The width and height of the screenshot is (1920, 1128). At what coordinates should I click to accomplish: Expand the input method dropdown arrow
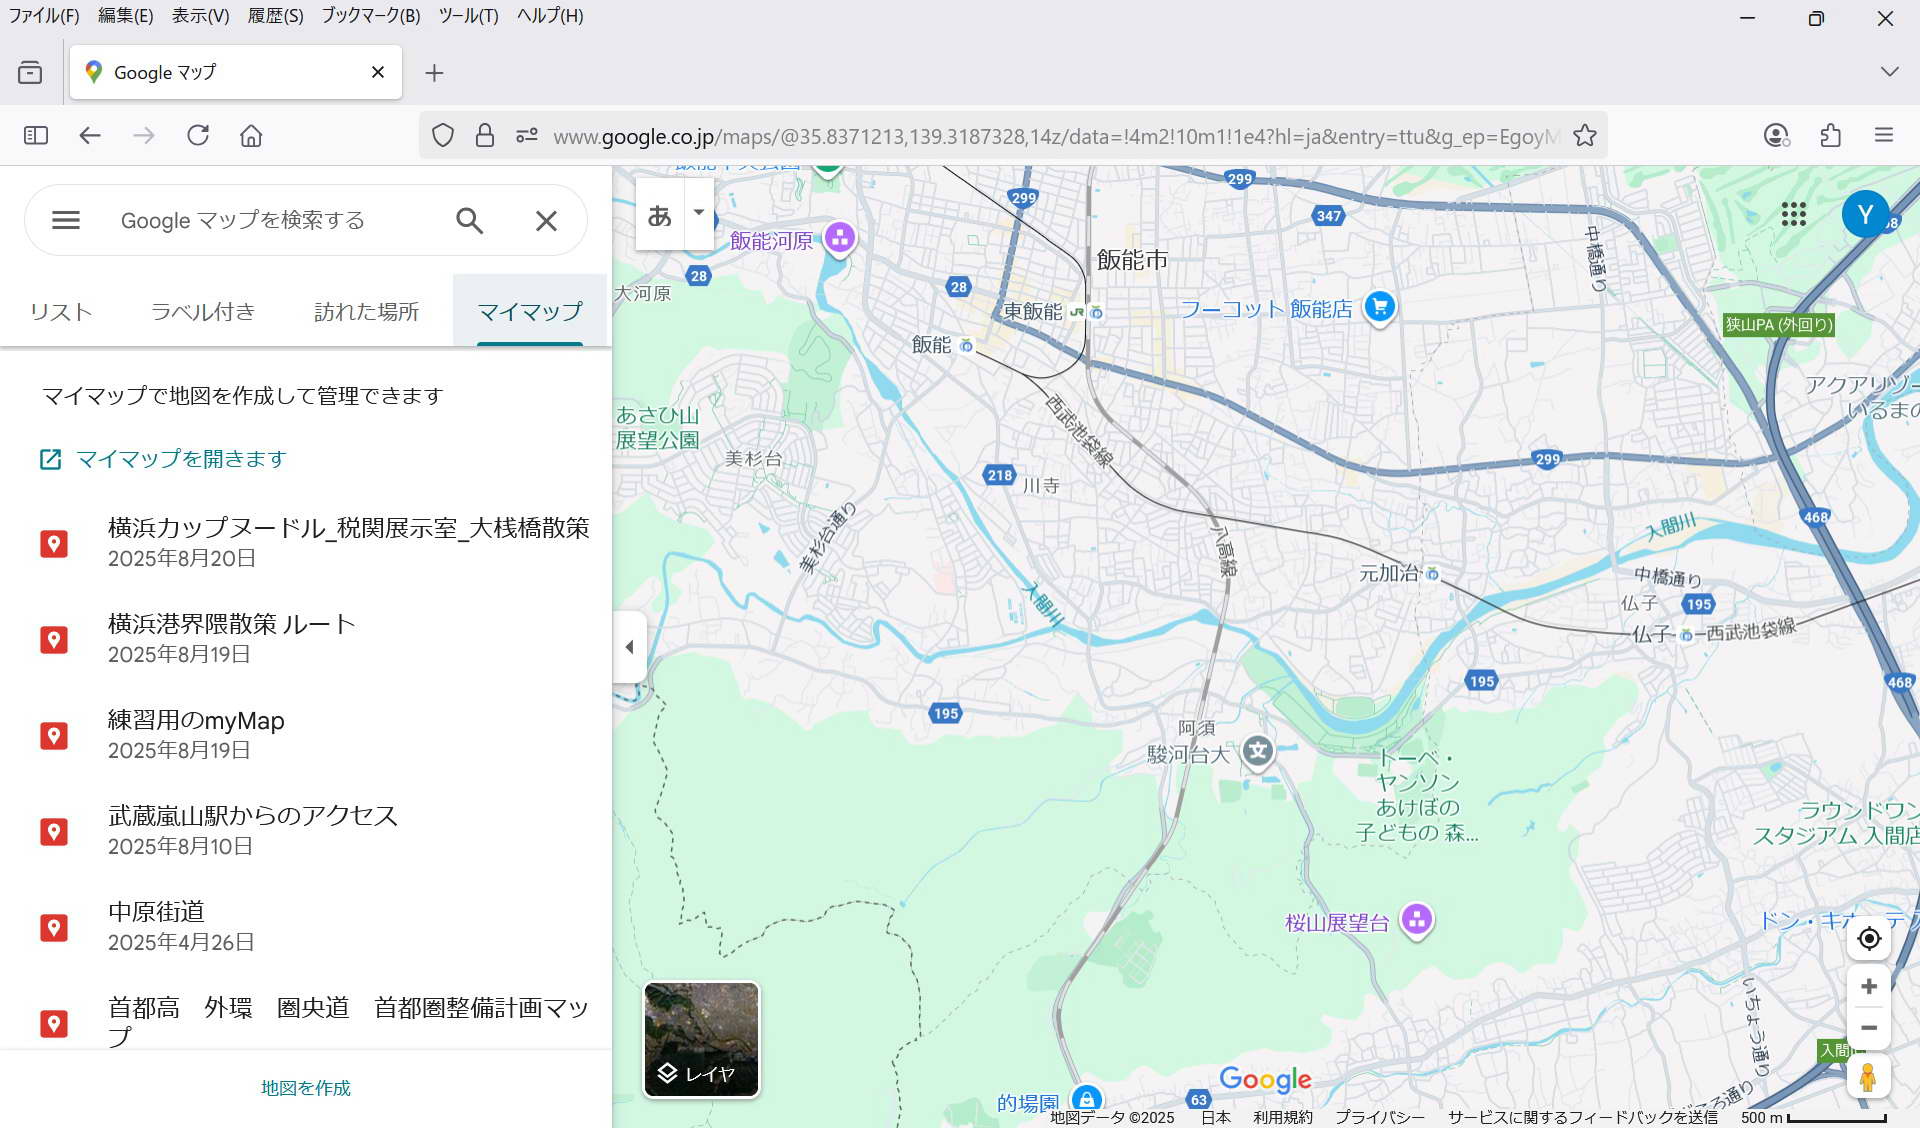pos(699,213)
